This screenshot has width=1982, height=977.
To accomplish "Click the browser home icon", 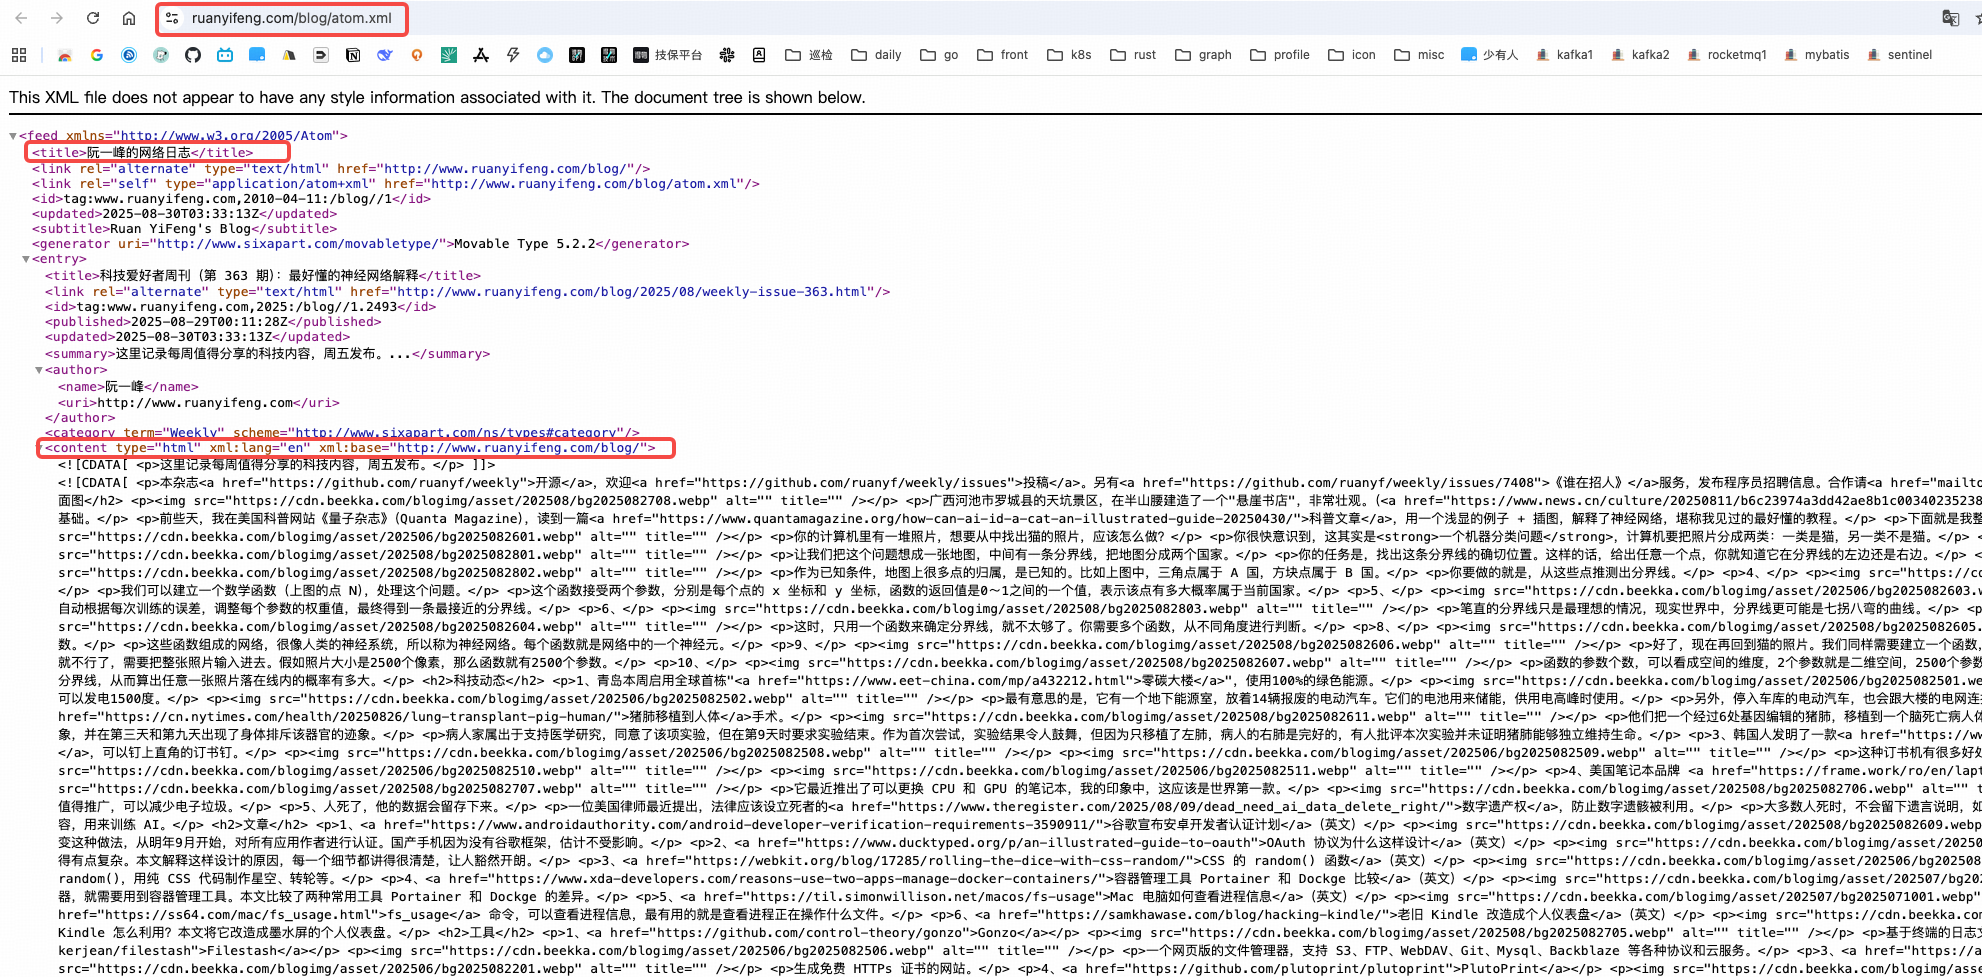I will pyautogui.click(x=129, y=18).
